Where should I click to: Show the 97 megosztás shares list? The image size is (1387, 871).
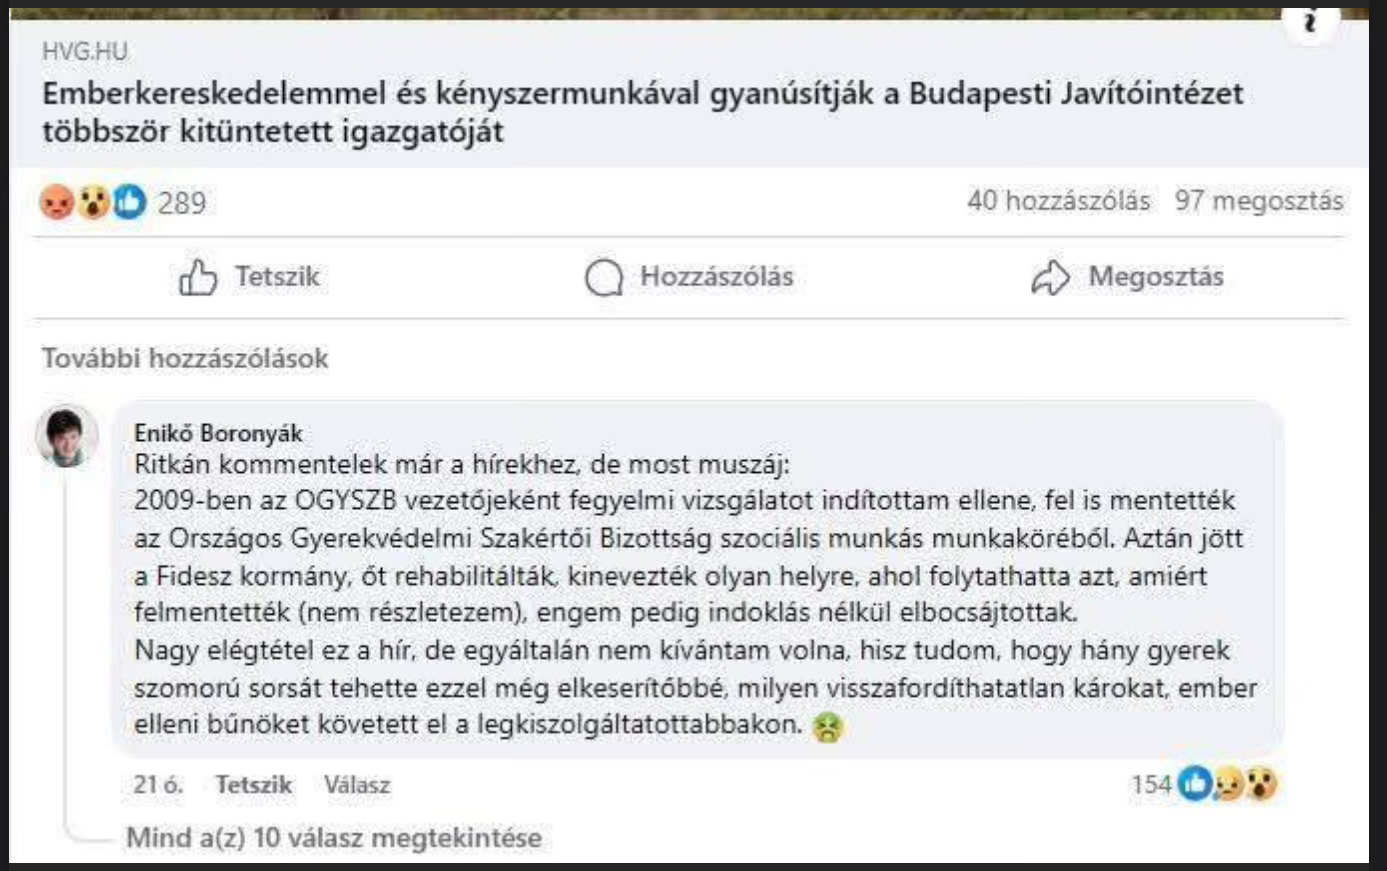click(x=1259, y=201)
